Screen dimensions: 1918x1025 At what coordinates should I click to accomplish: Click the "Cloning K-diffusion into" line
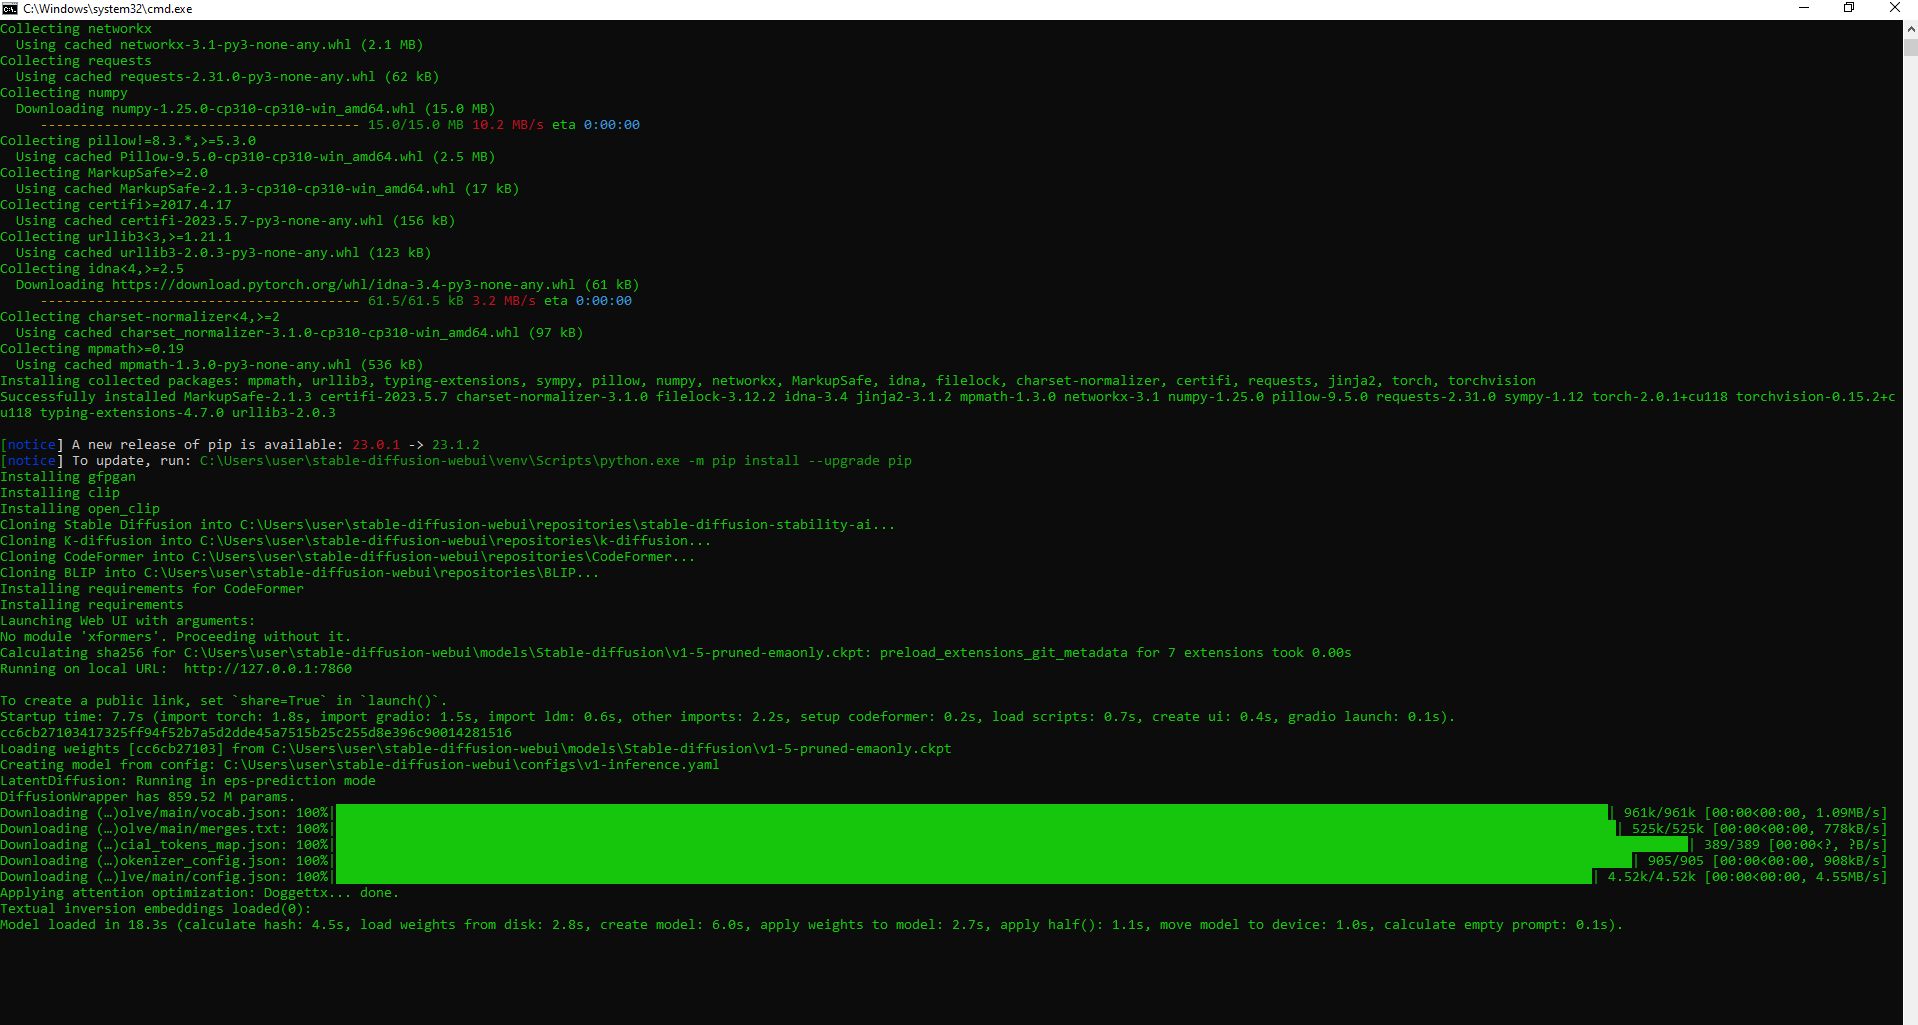pyautogui.click(x=356, y=541)
